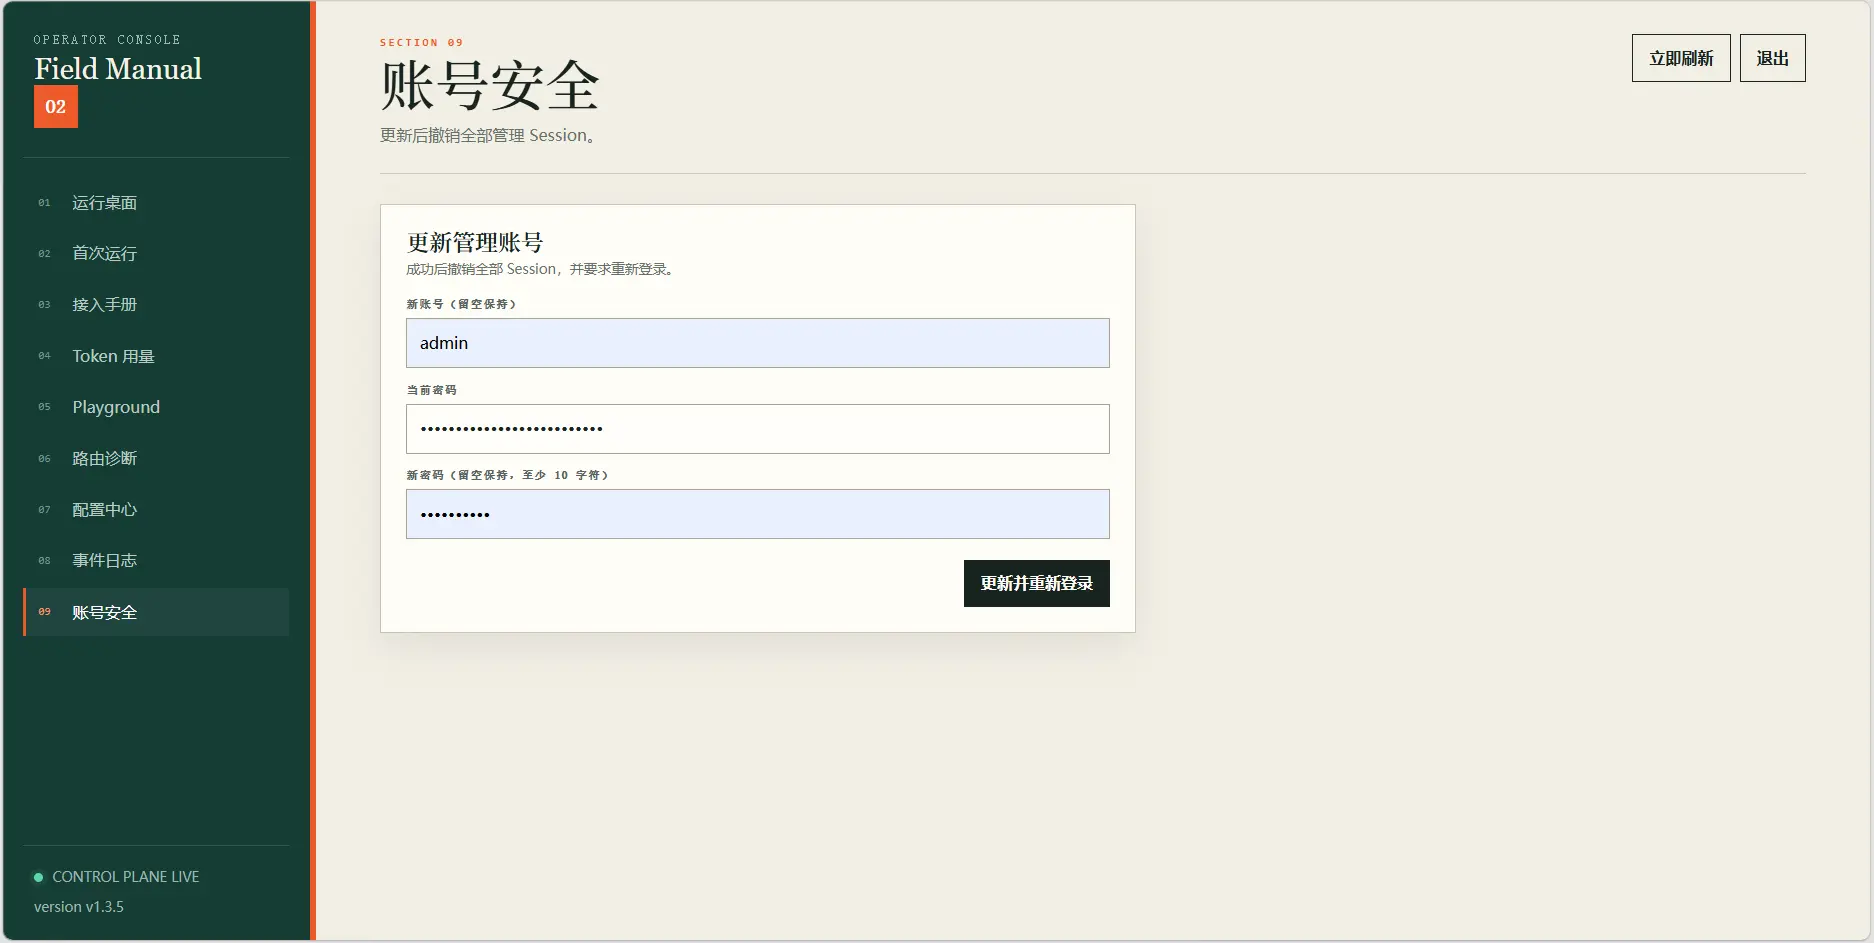Click the 退出 button
The height and width of the screenshot is (943, 1874).
tap(1772, 58)
